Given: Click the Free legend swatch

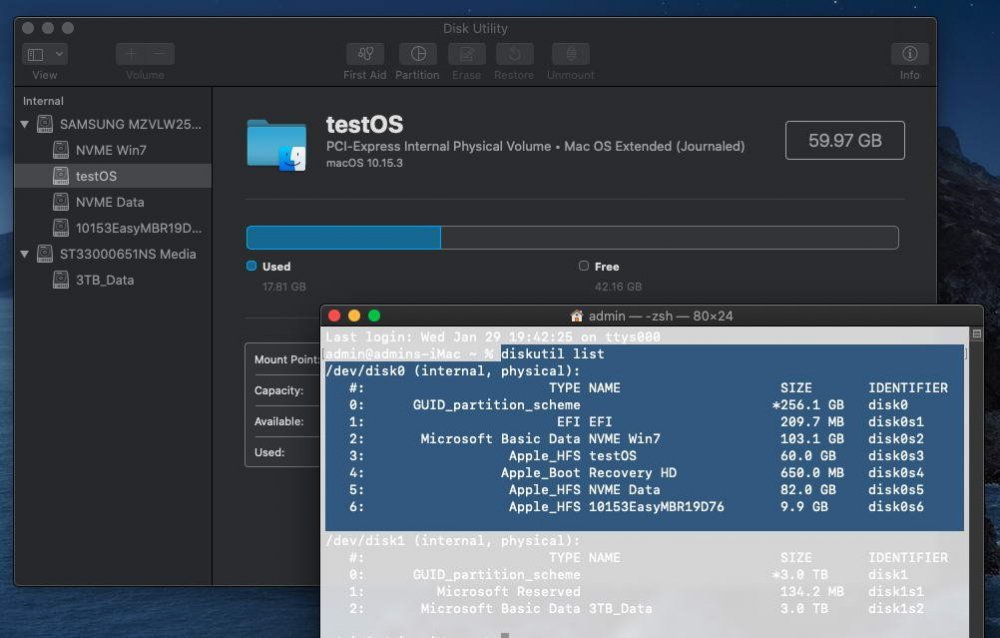Looking at the screenshot, I should tap(584, 266).
